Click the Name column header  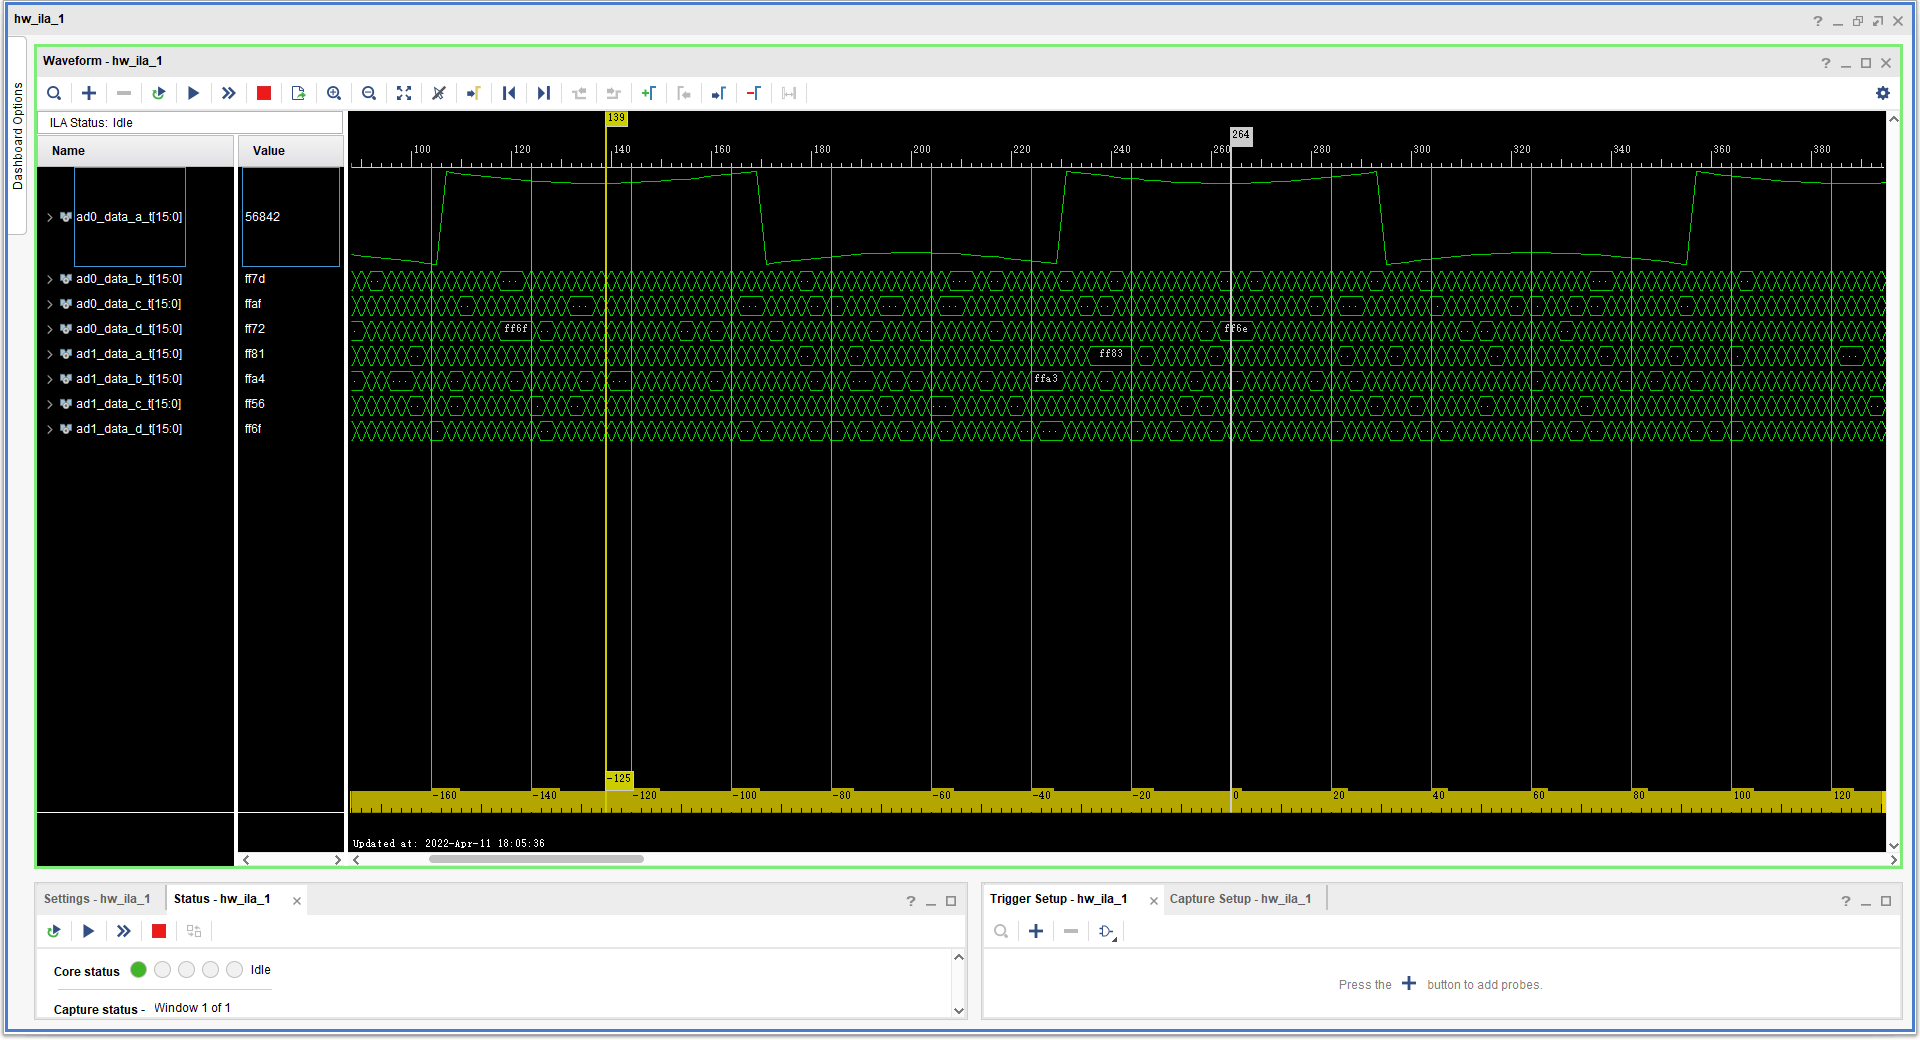click(135, 151)
